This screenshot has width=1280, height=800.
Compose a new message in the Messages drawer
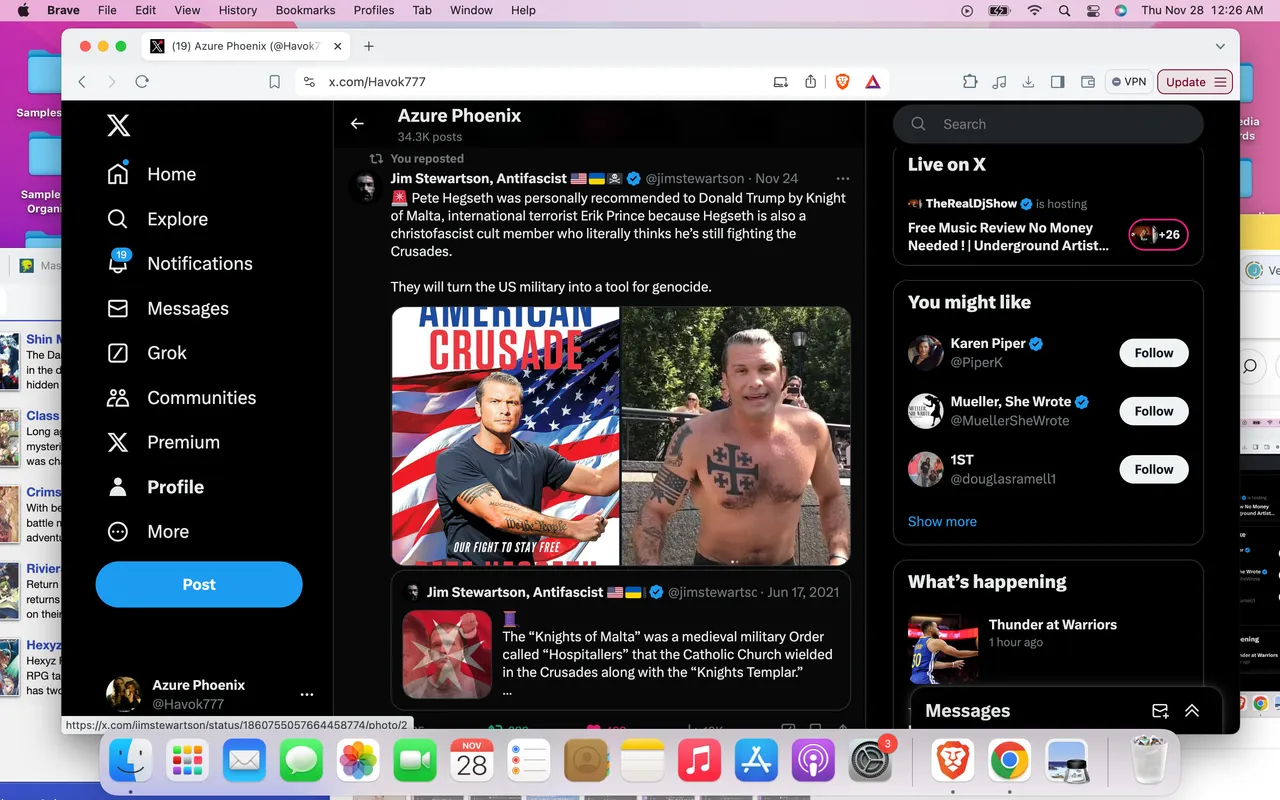[x=1160, y=711]
